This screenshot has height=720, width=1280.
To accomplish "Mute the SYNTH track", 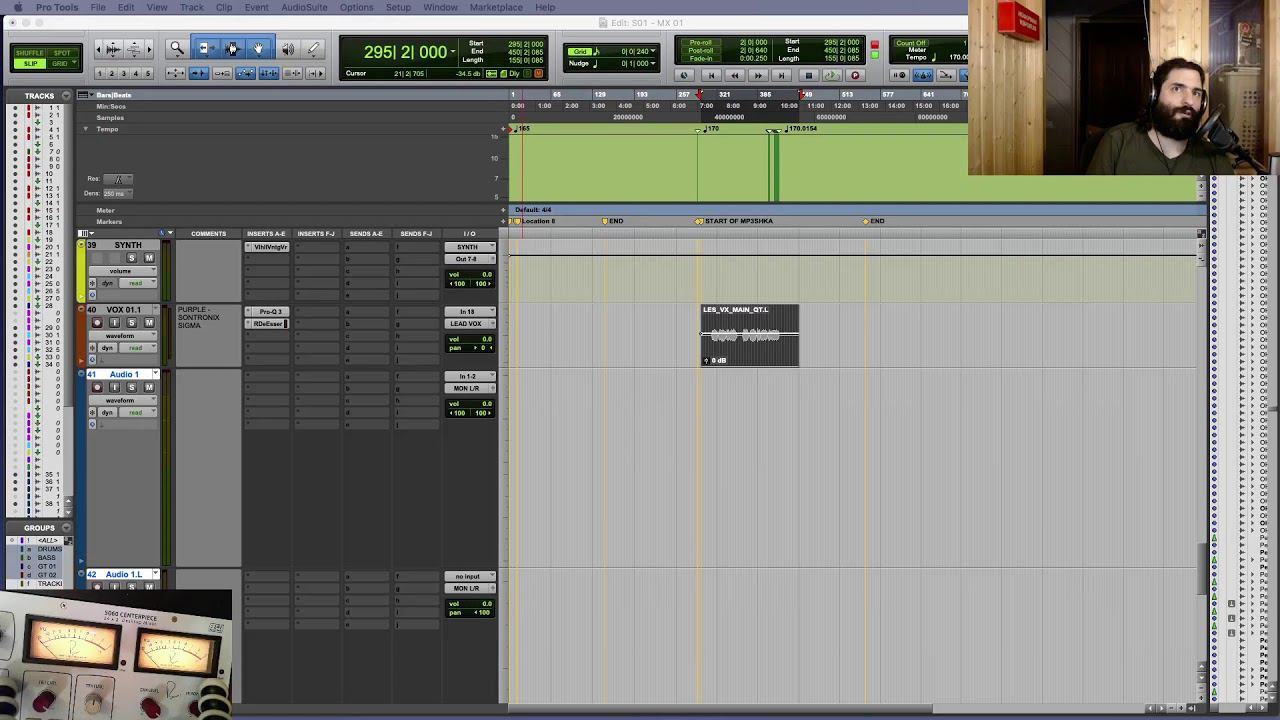I will click(x=149, y=258).
